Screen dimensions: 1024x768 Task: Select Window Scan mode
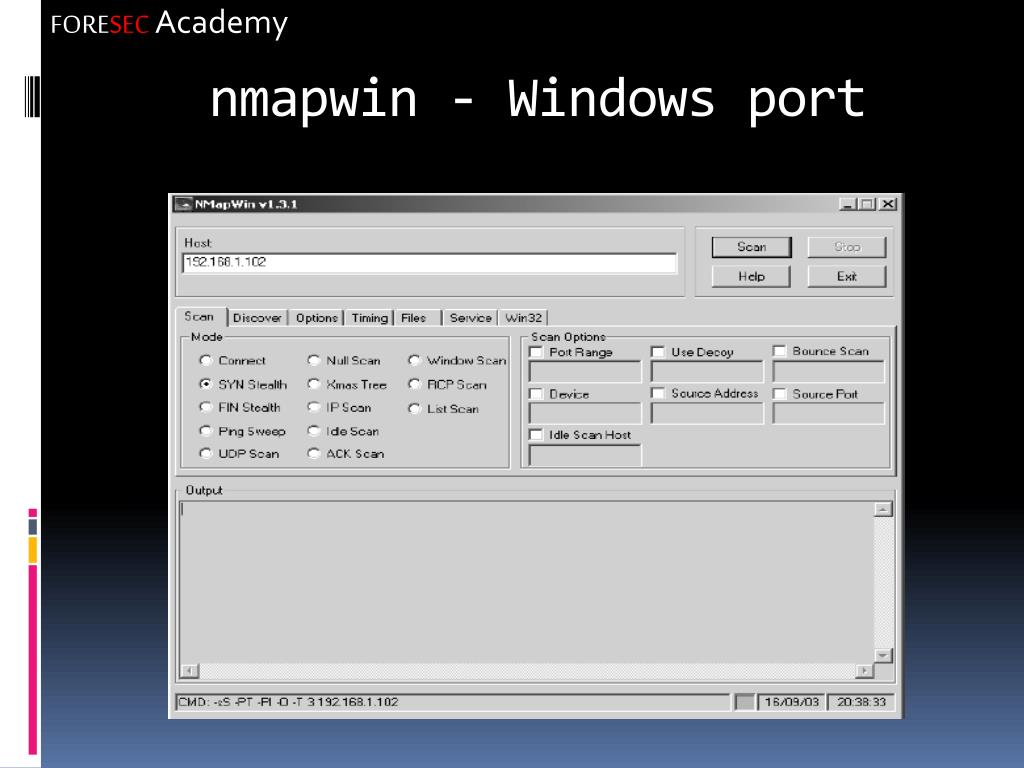(x=414, y=360)
